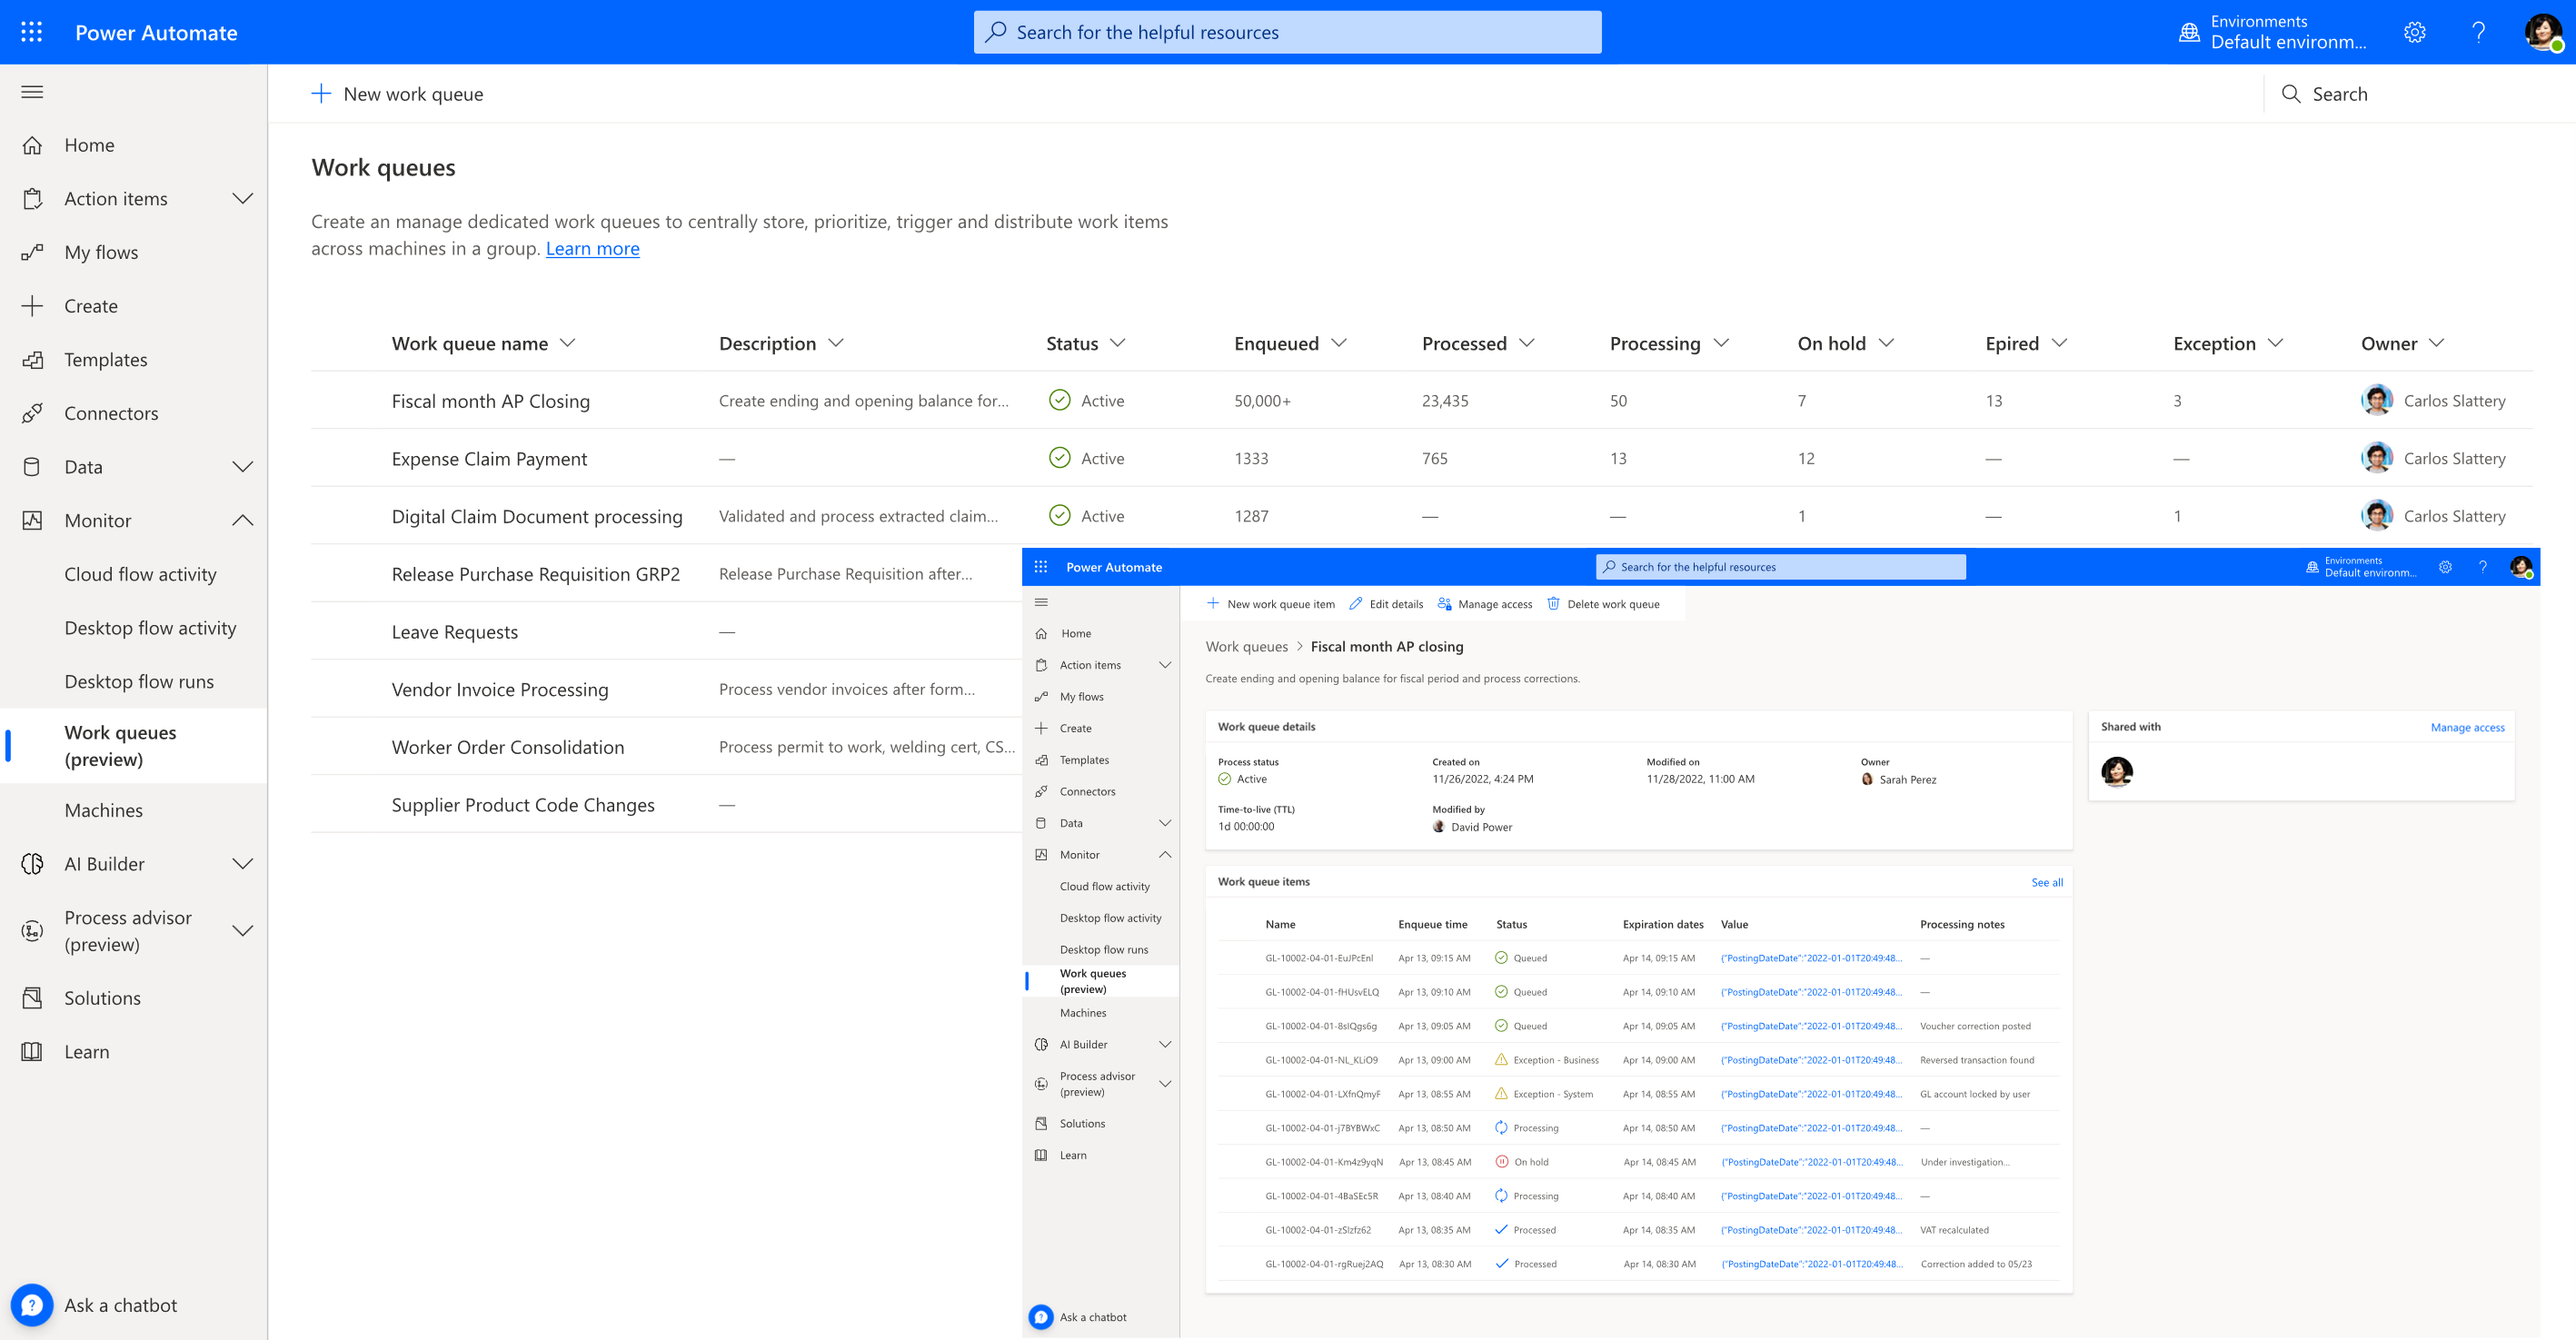
Task: Click the helpful resources search field
Action: tap(1287, 32)
